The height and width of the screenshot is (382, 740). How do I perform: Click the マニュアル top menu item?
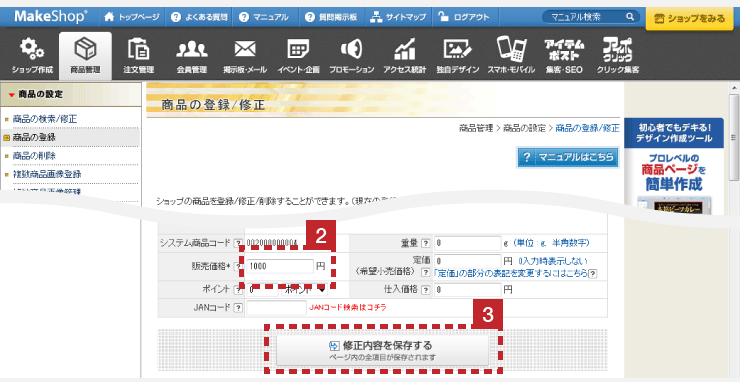(x=263, y=17)
